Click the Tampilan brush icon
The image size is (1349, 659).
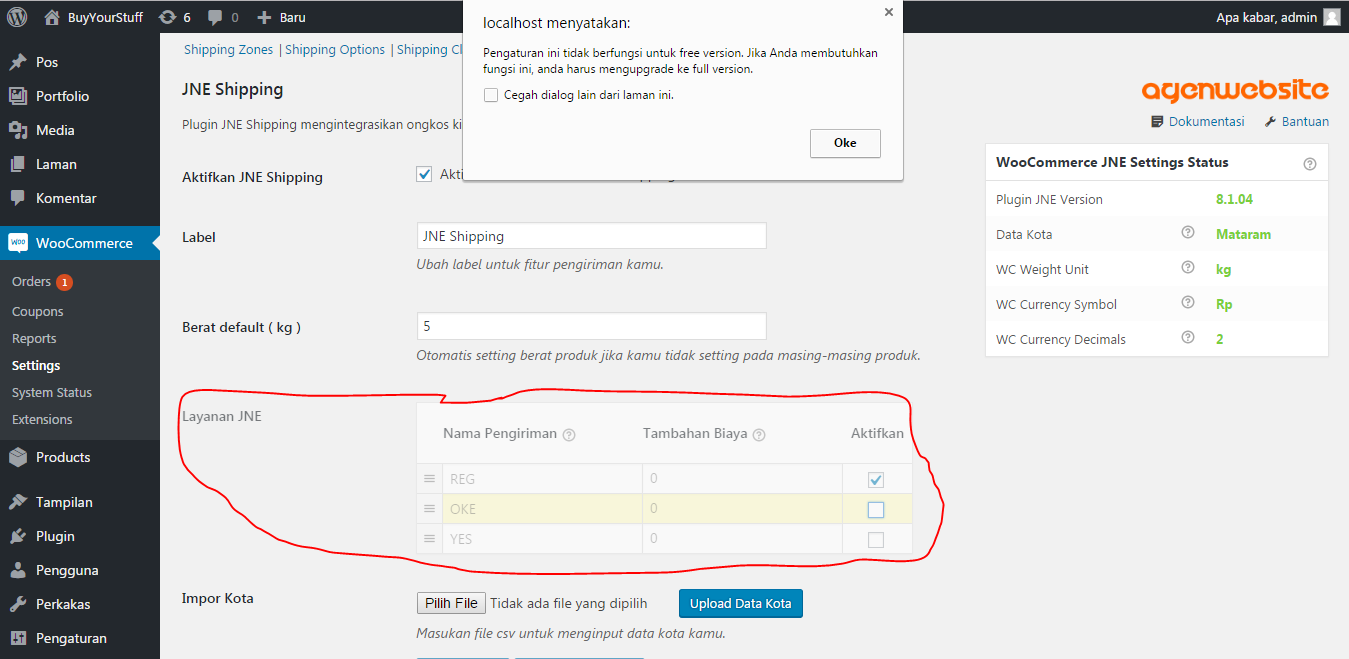pos(17,502)
